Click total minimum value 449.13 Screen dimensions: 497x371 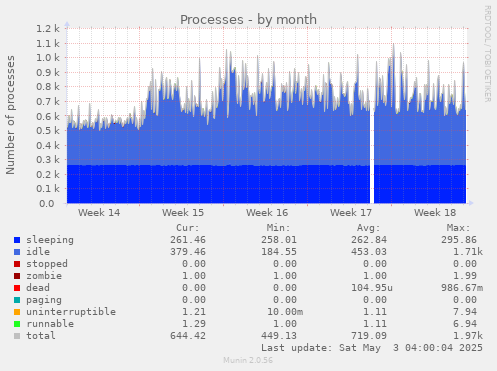[279, 336]
